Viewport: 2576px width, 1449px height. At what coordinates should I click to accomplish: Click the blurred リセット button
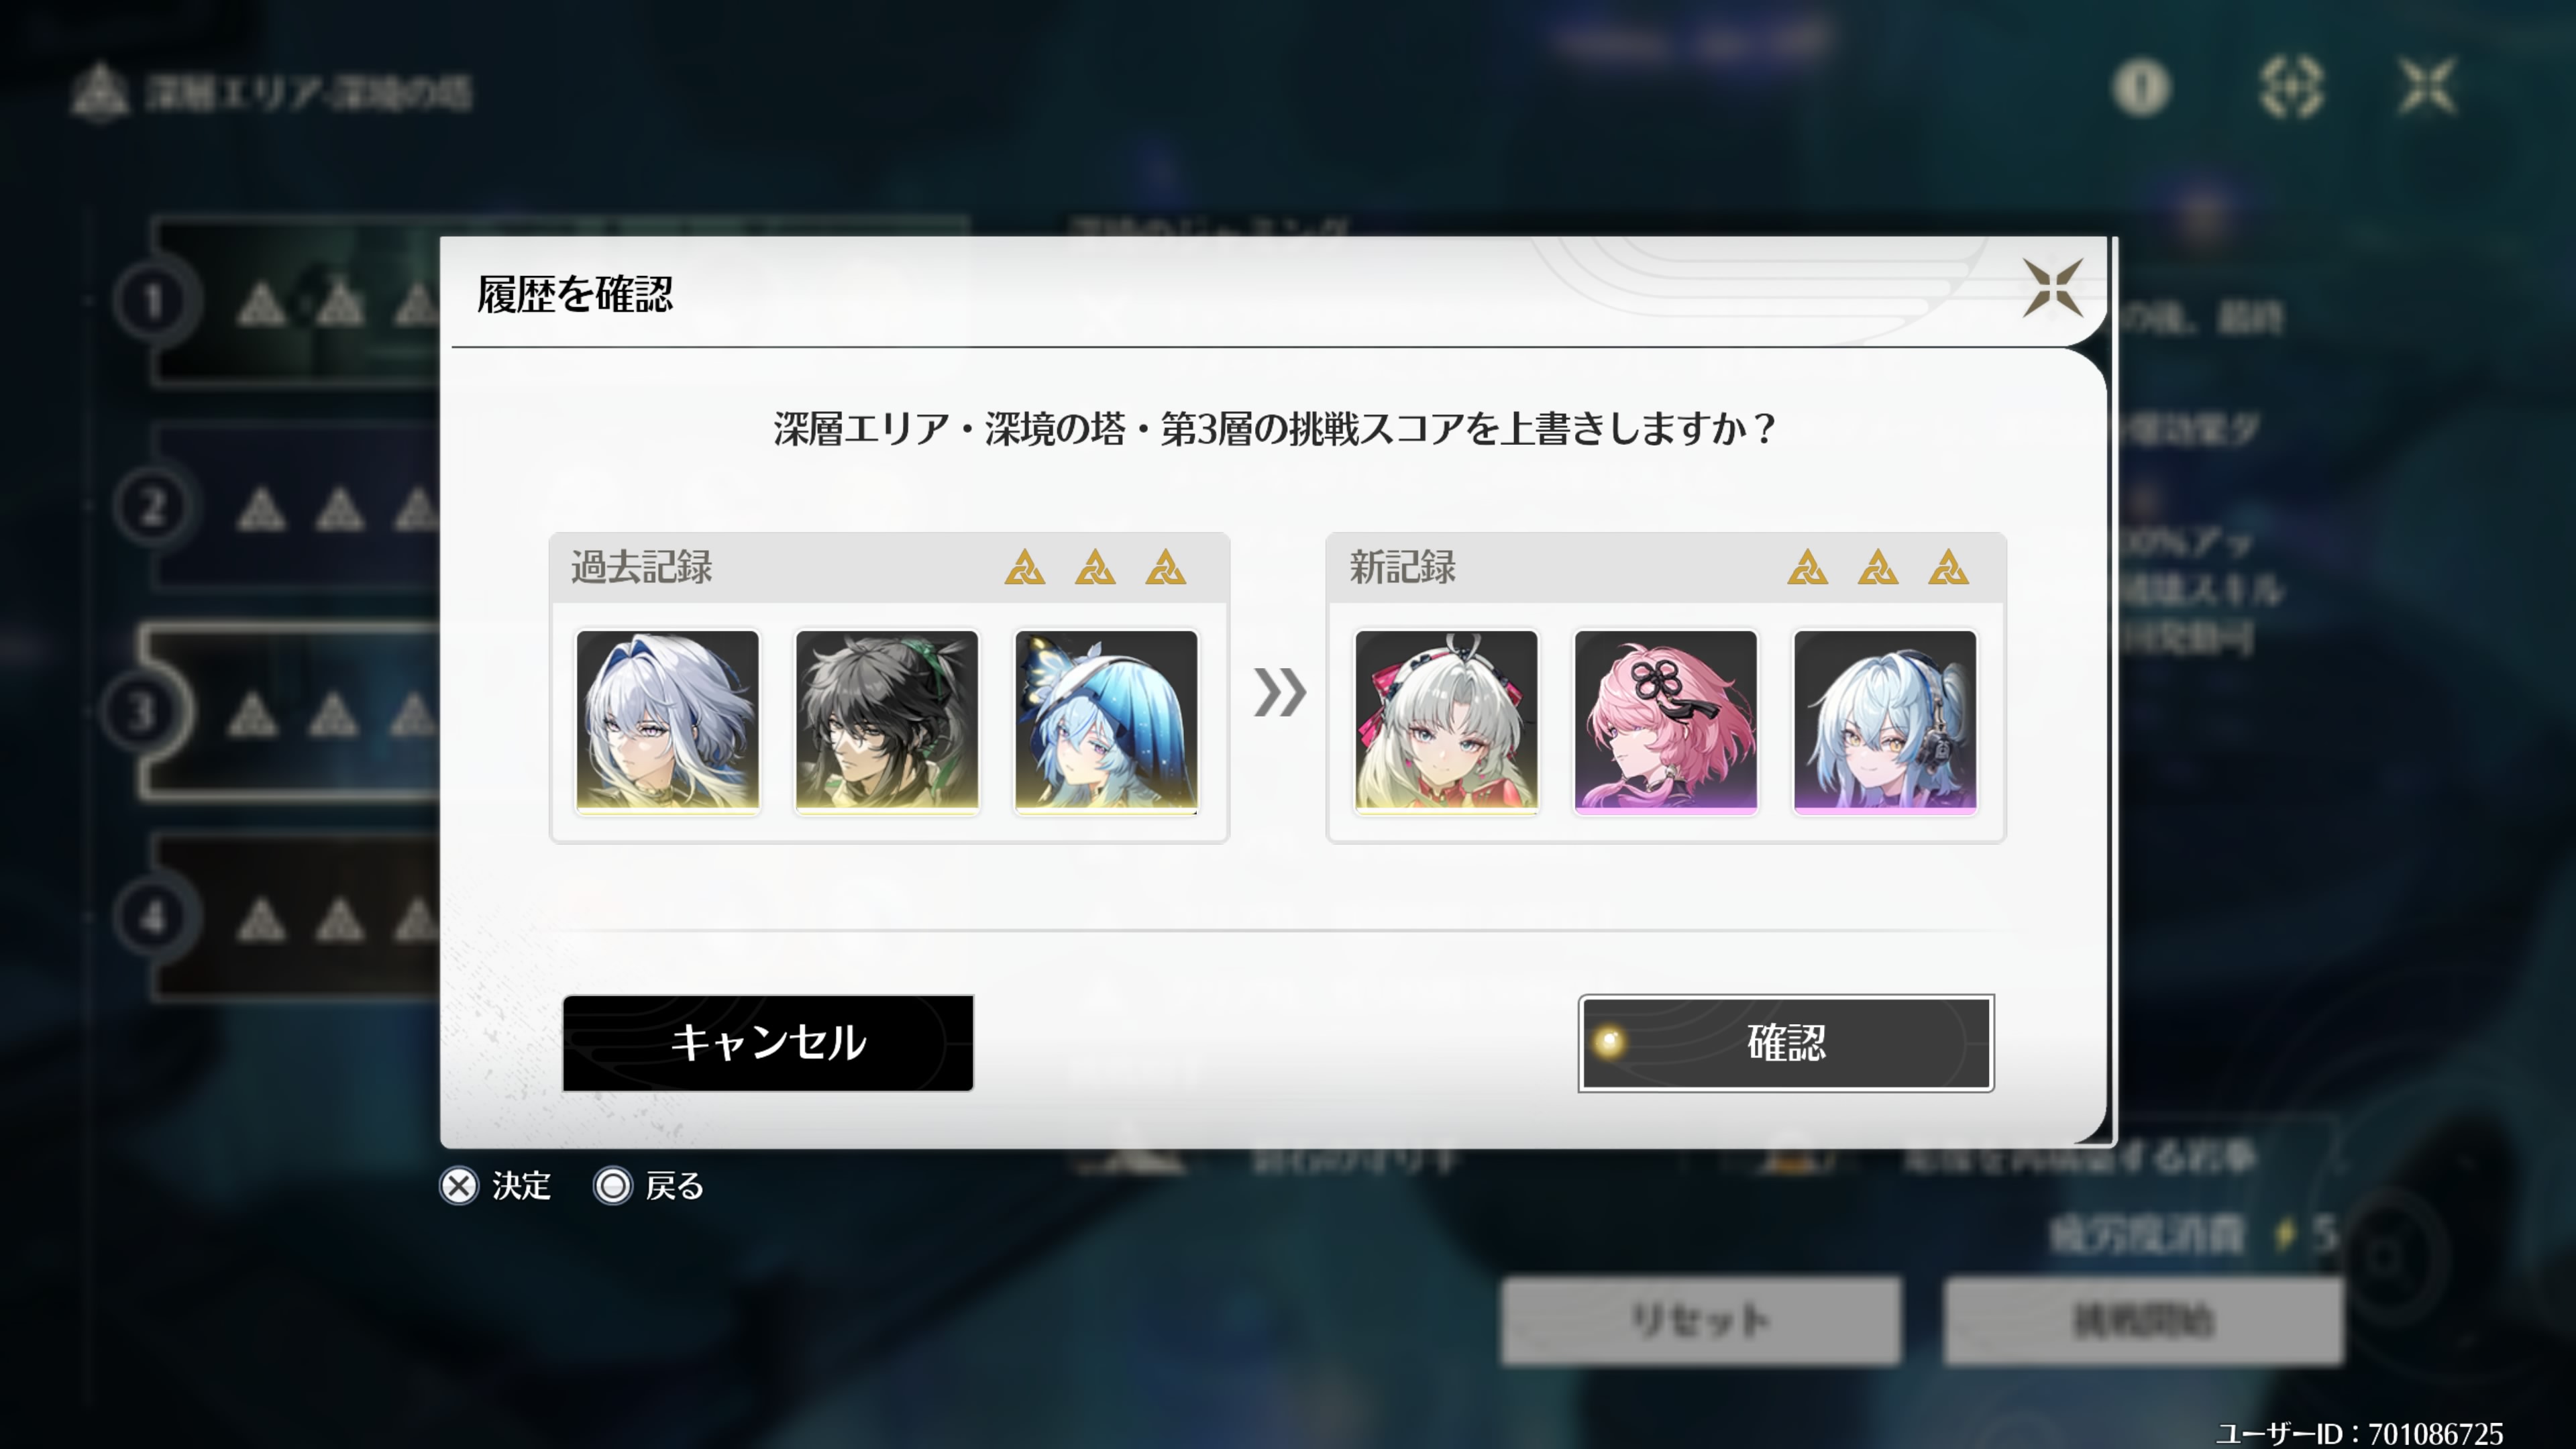point(1701,1320)
